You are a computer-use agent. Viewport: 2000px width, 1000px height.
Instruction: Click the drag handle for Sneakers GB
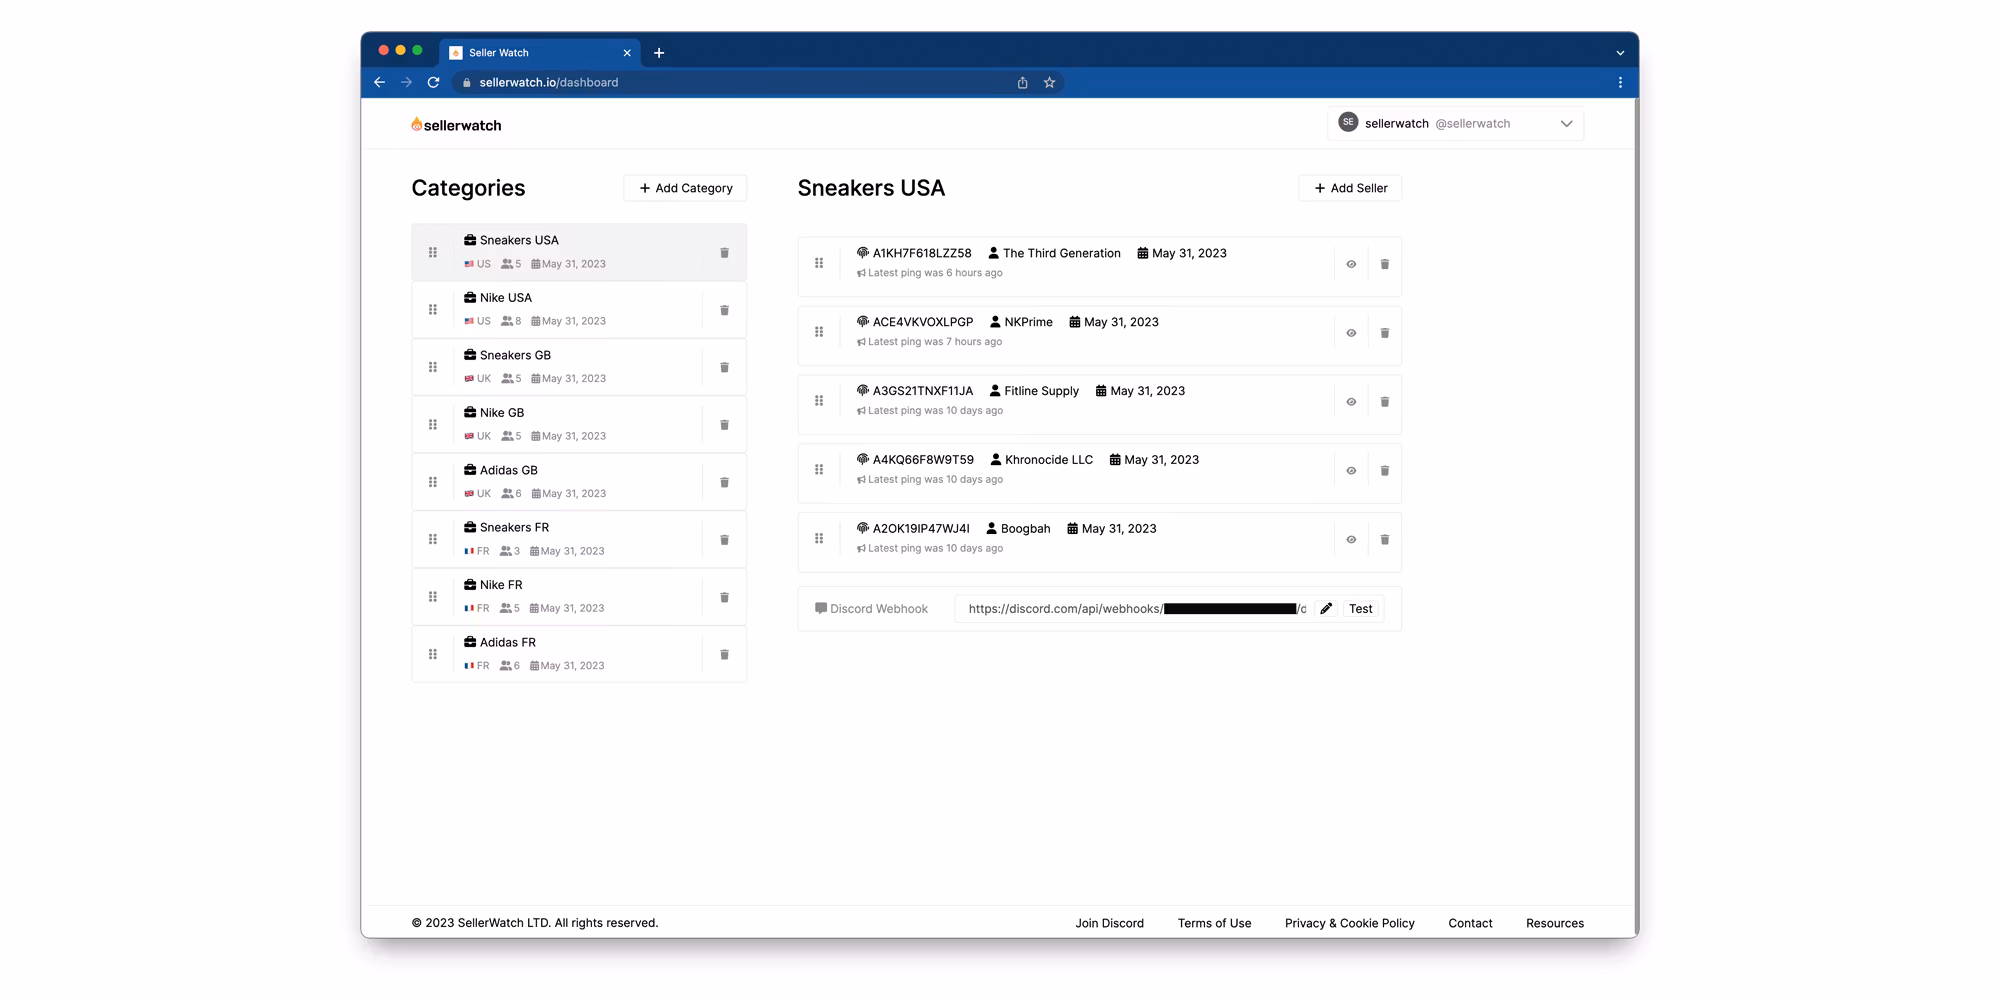pyautogui.click(x=433, y=367)
